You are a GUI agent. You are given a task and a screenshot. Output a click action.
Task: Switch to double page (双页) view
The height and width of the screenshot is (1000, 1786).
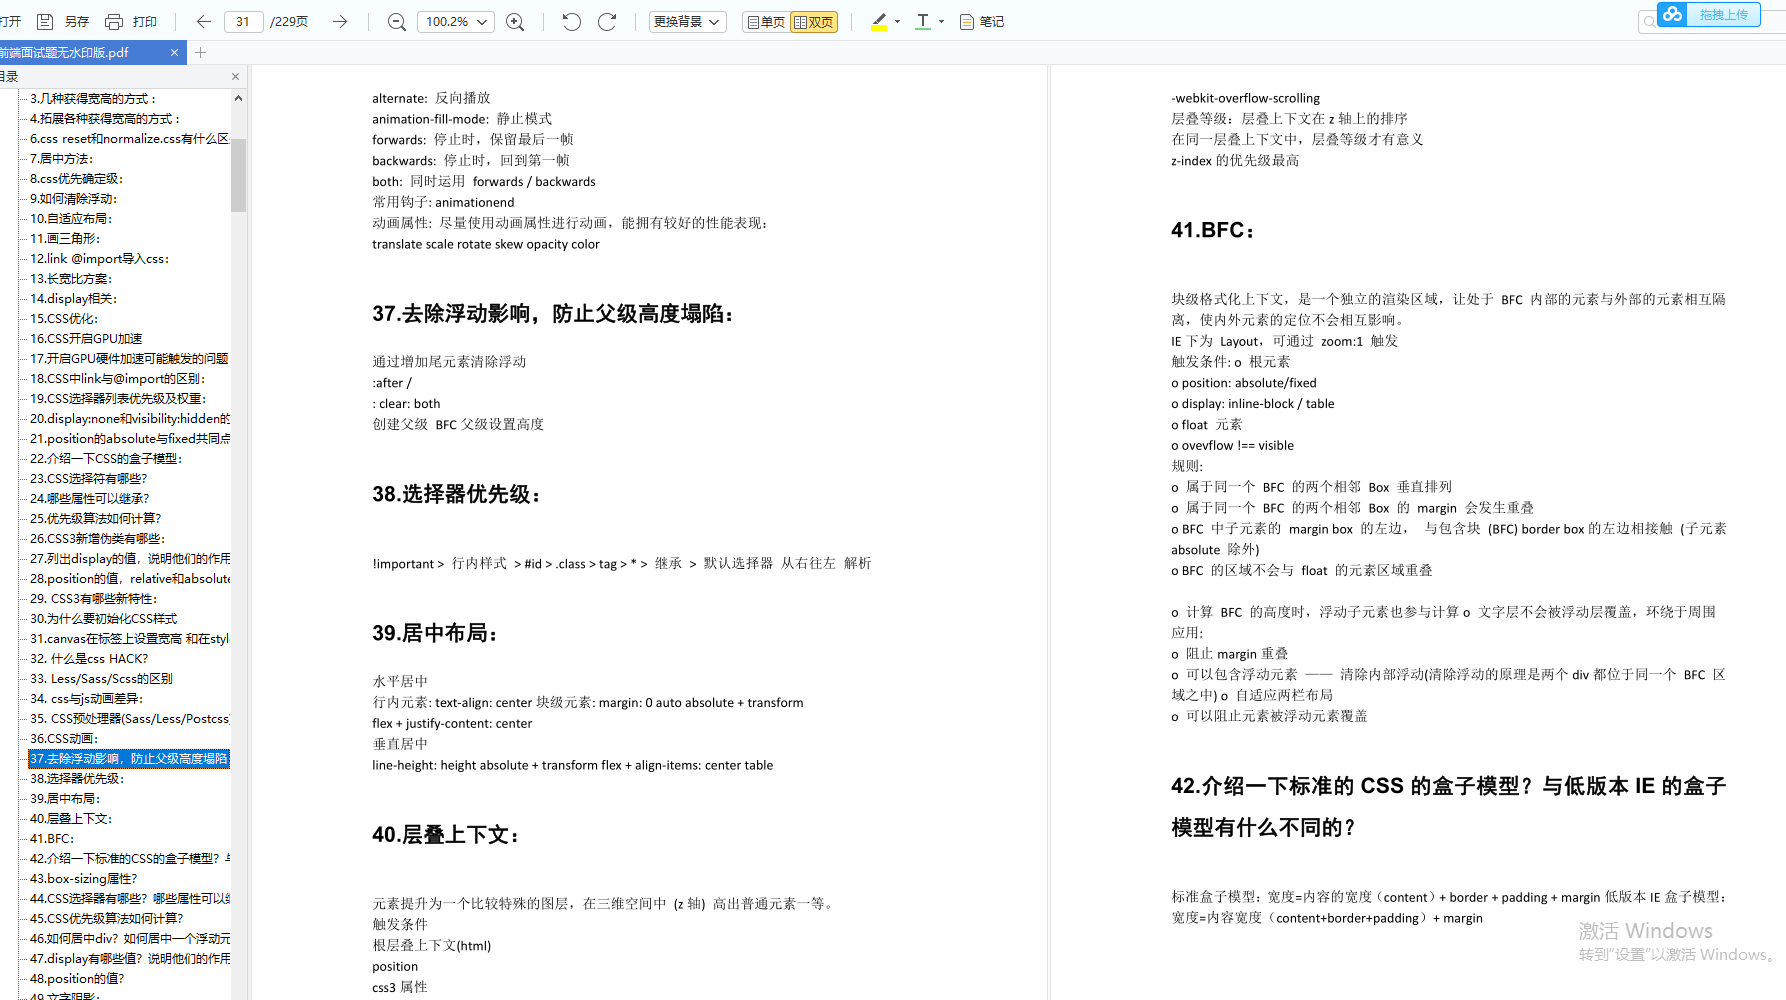pos(813,21)
